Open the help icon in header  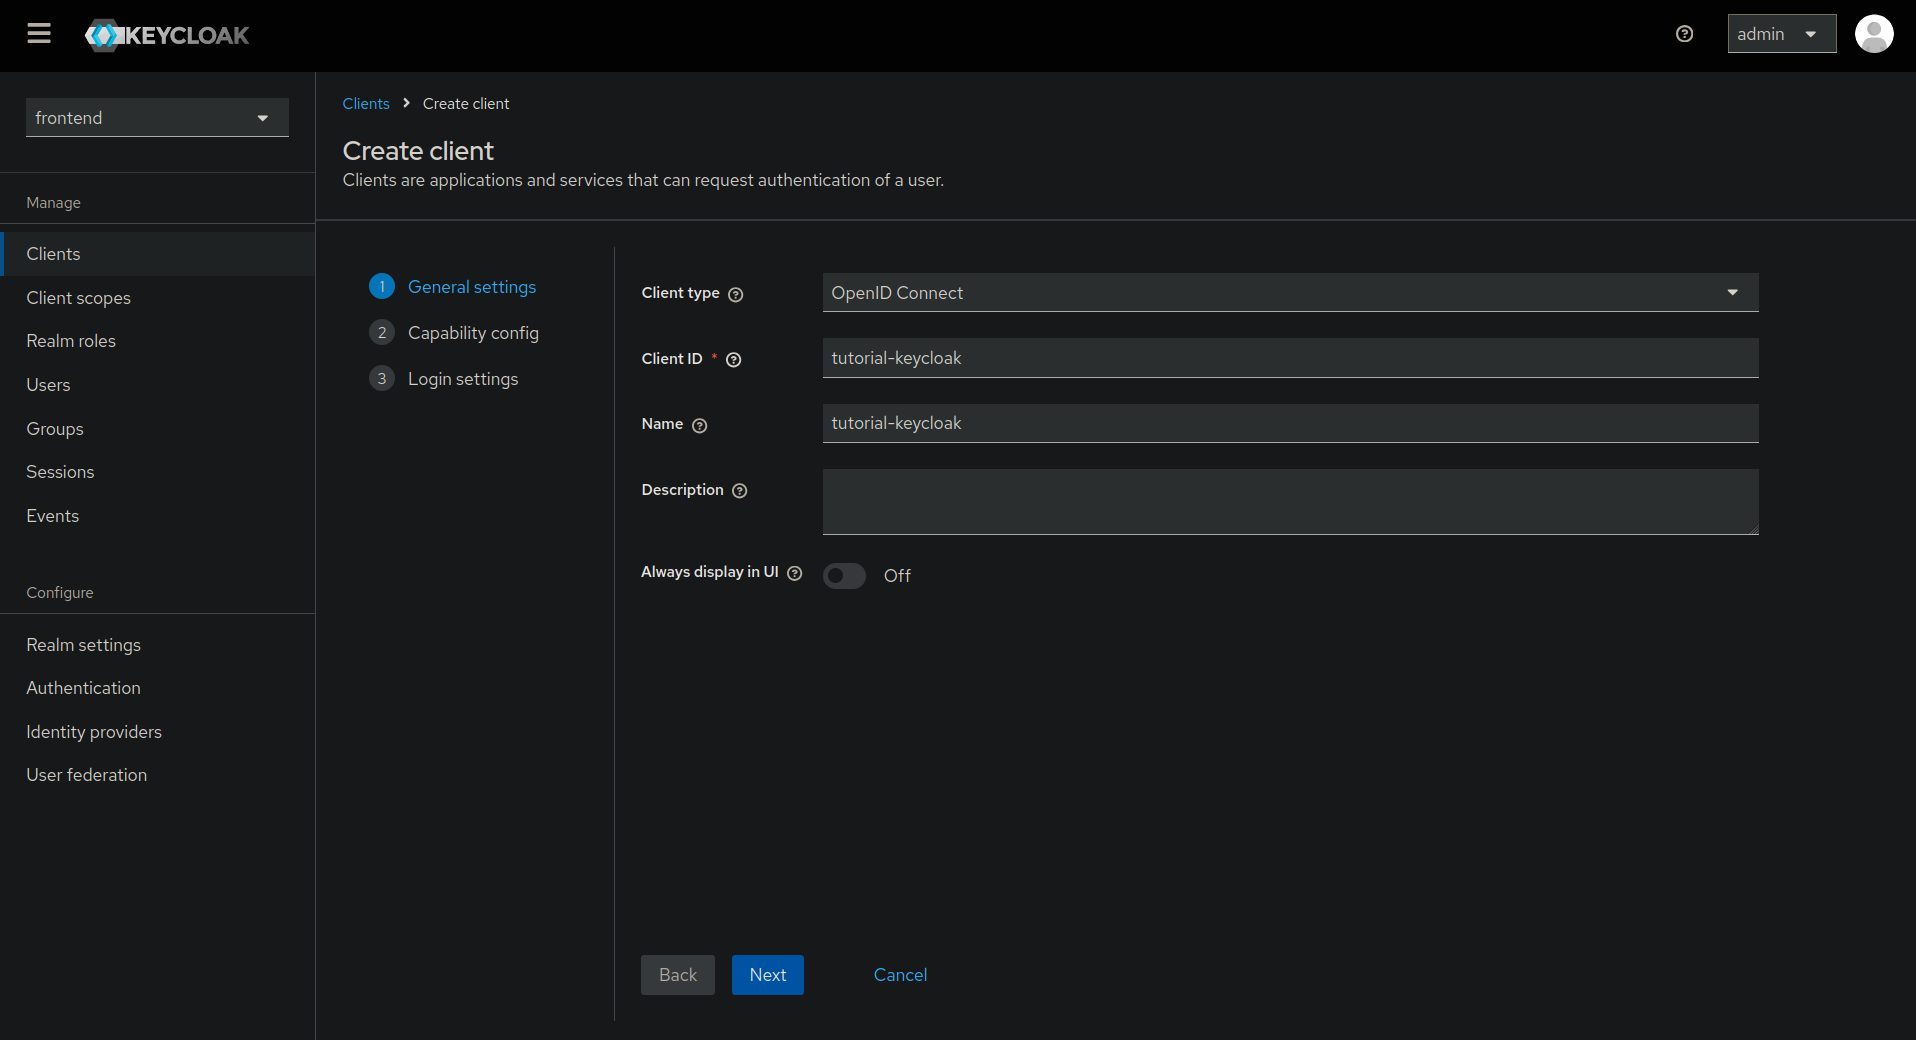point(1684,34)
